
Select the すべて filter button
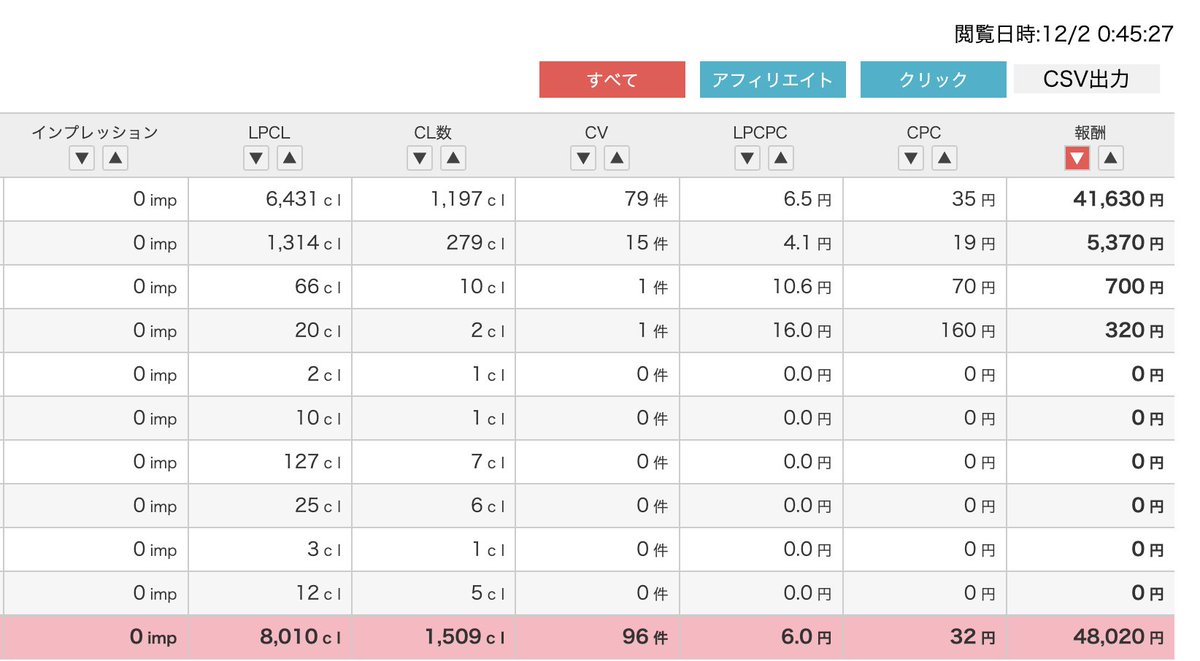[x=612, y=80]
